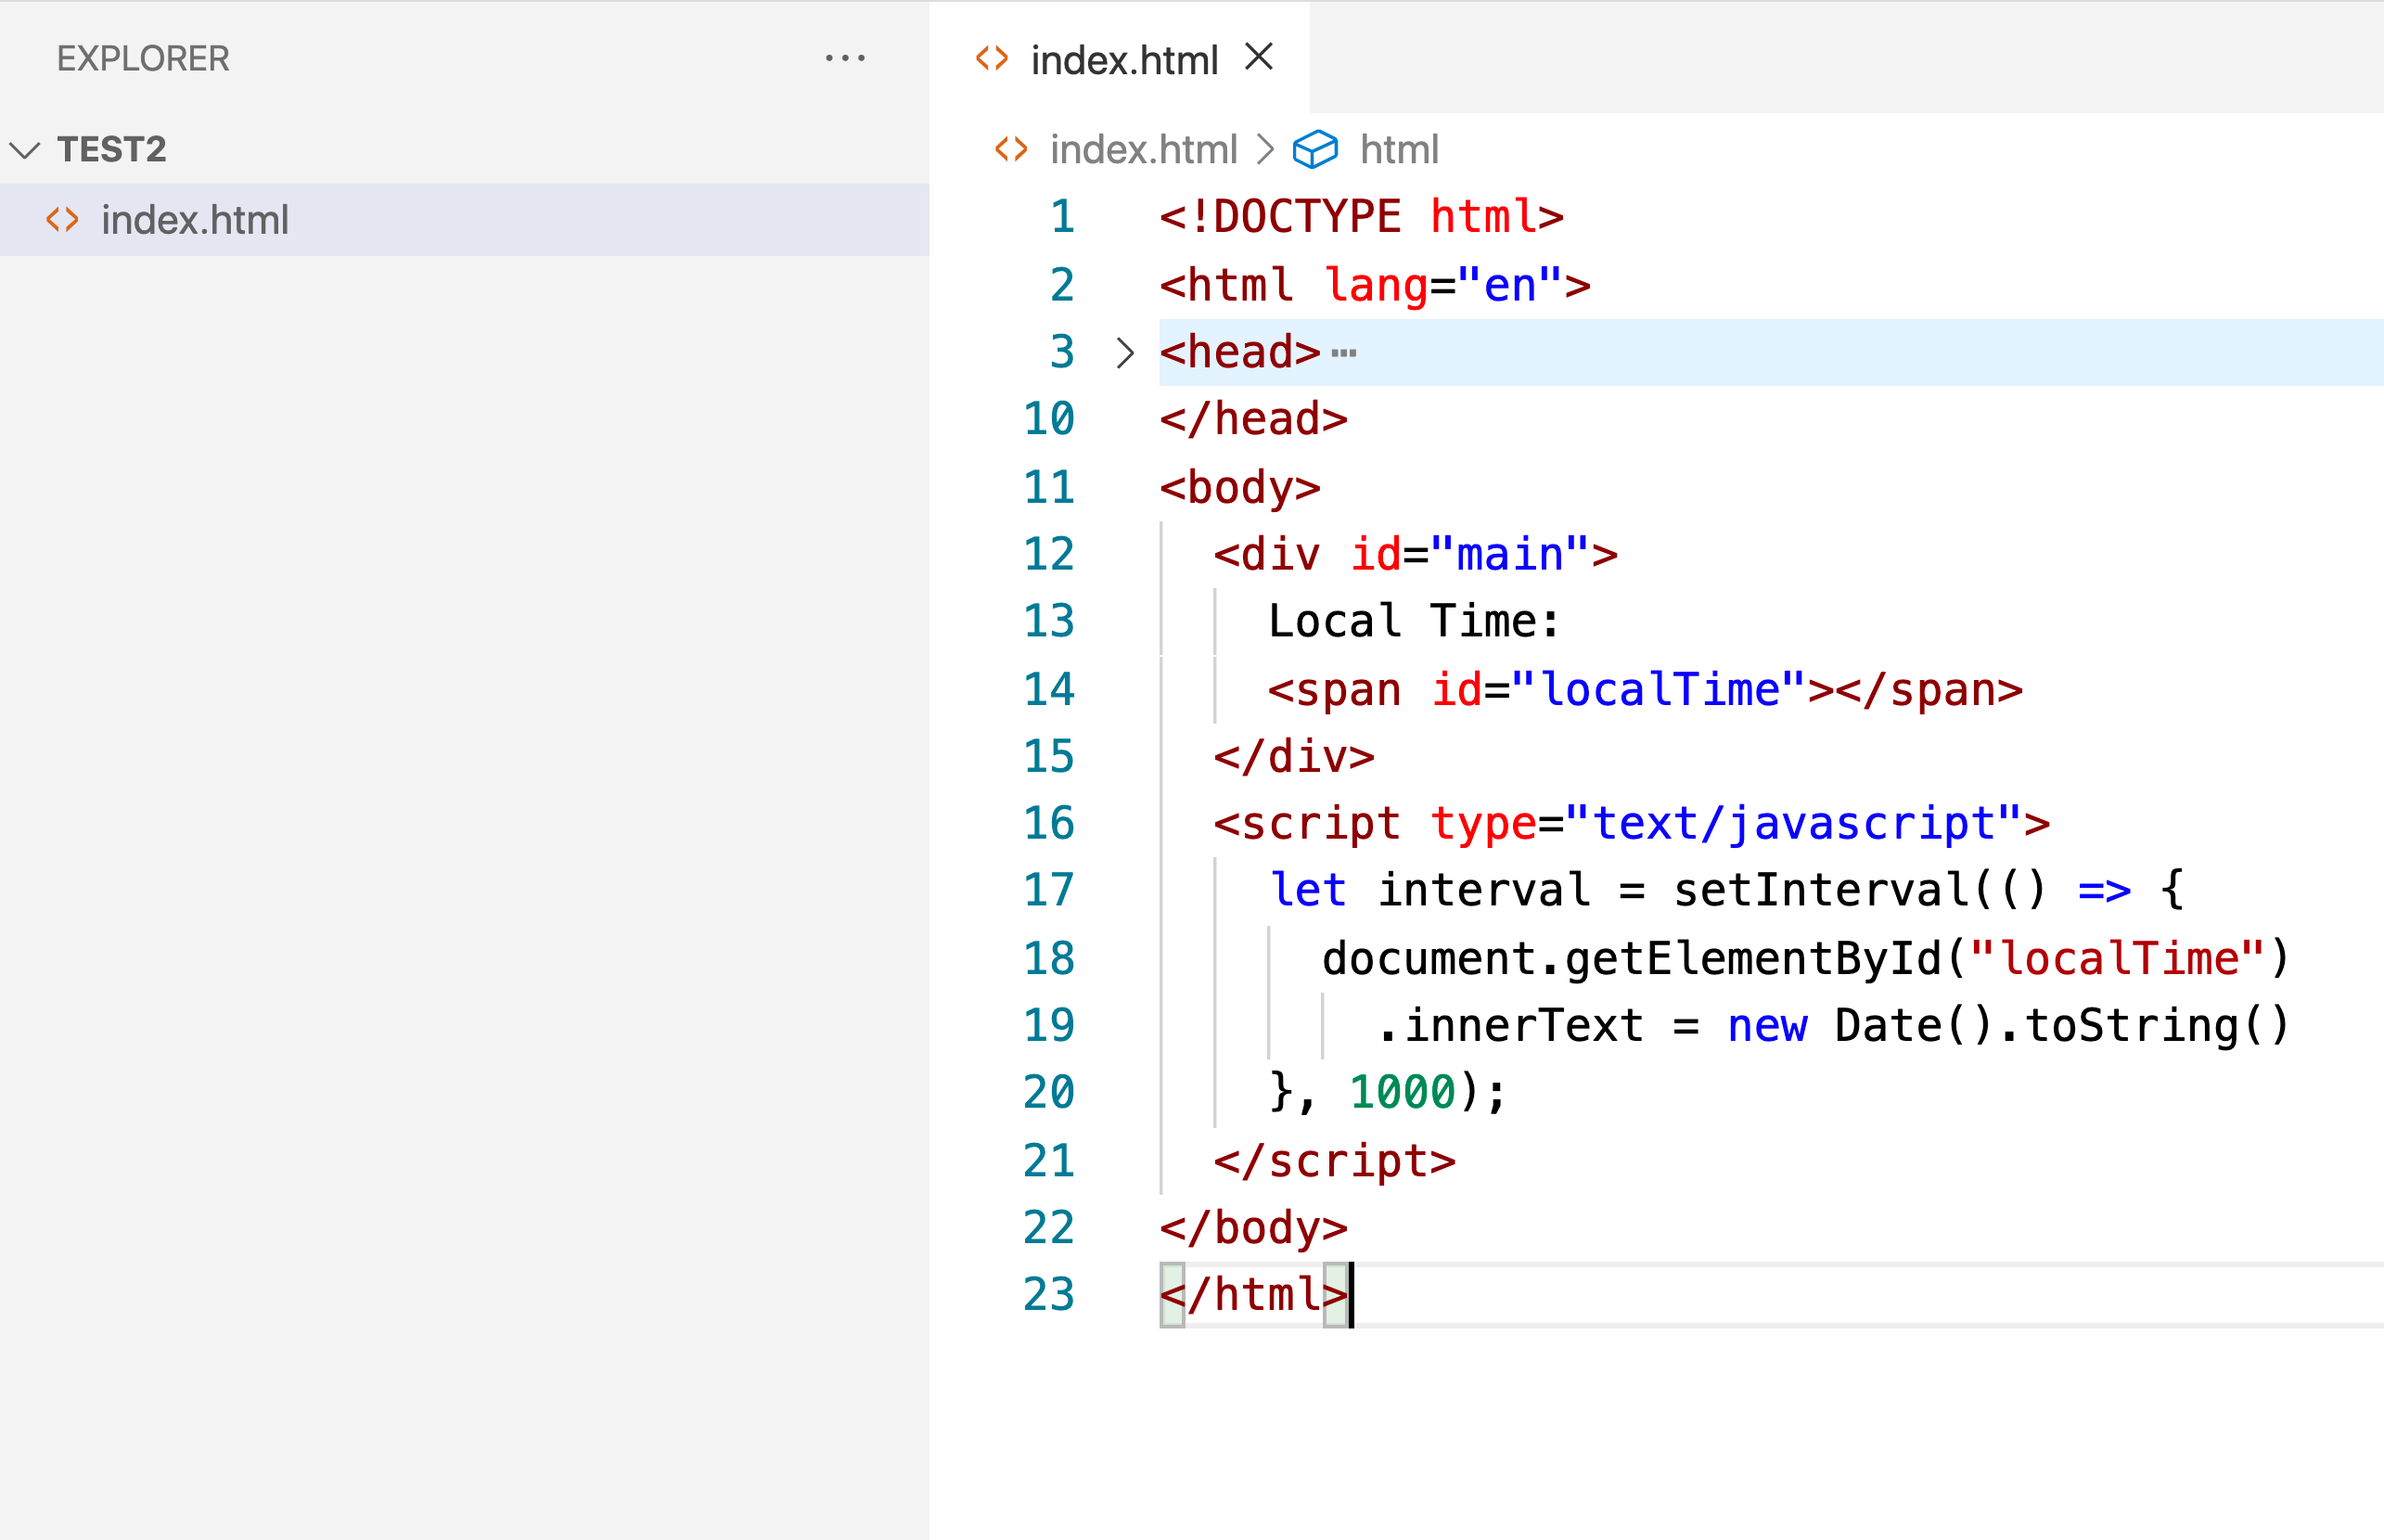2384x1540 pixels.
Task: Click the closing body tag on line 22
Action: click(1254, 1228)
